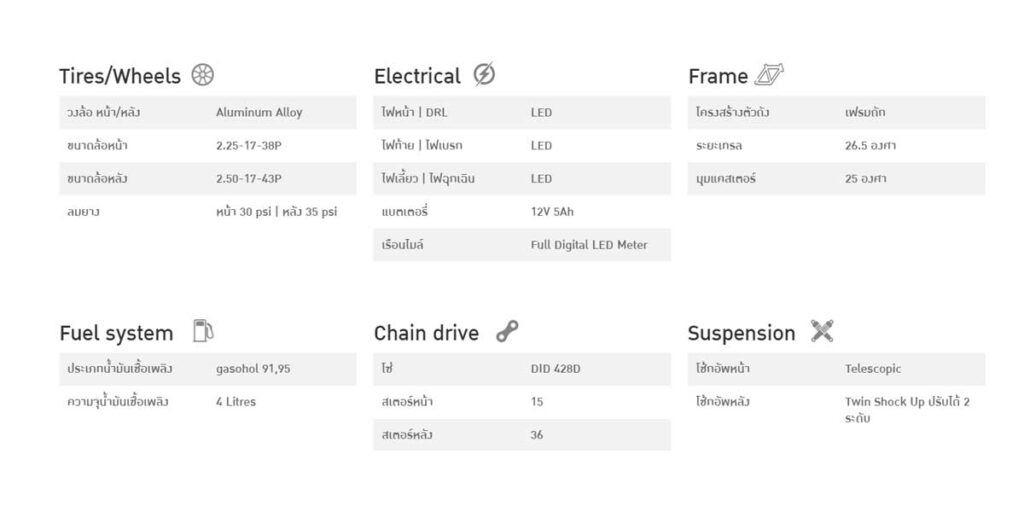Select the rear sprocket 36 row
Viewport: 1024px width, 512px height.
click(522, 435)
